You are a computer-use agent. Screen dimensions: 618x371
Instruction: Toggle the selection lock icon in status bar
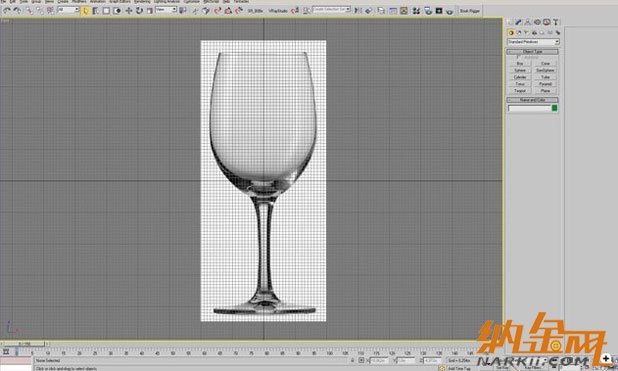[x=352, y=360]
